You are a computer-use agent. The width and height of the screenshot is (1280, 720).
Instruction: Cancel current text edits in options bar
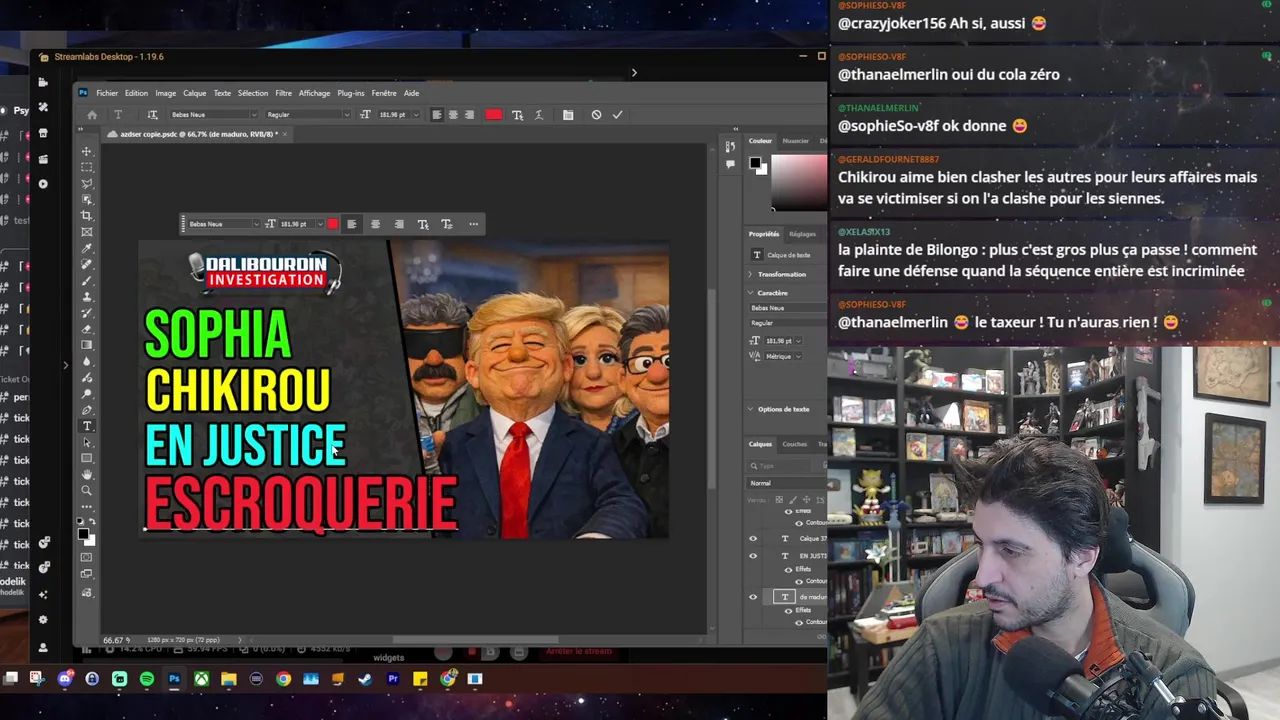[596, 115]
